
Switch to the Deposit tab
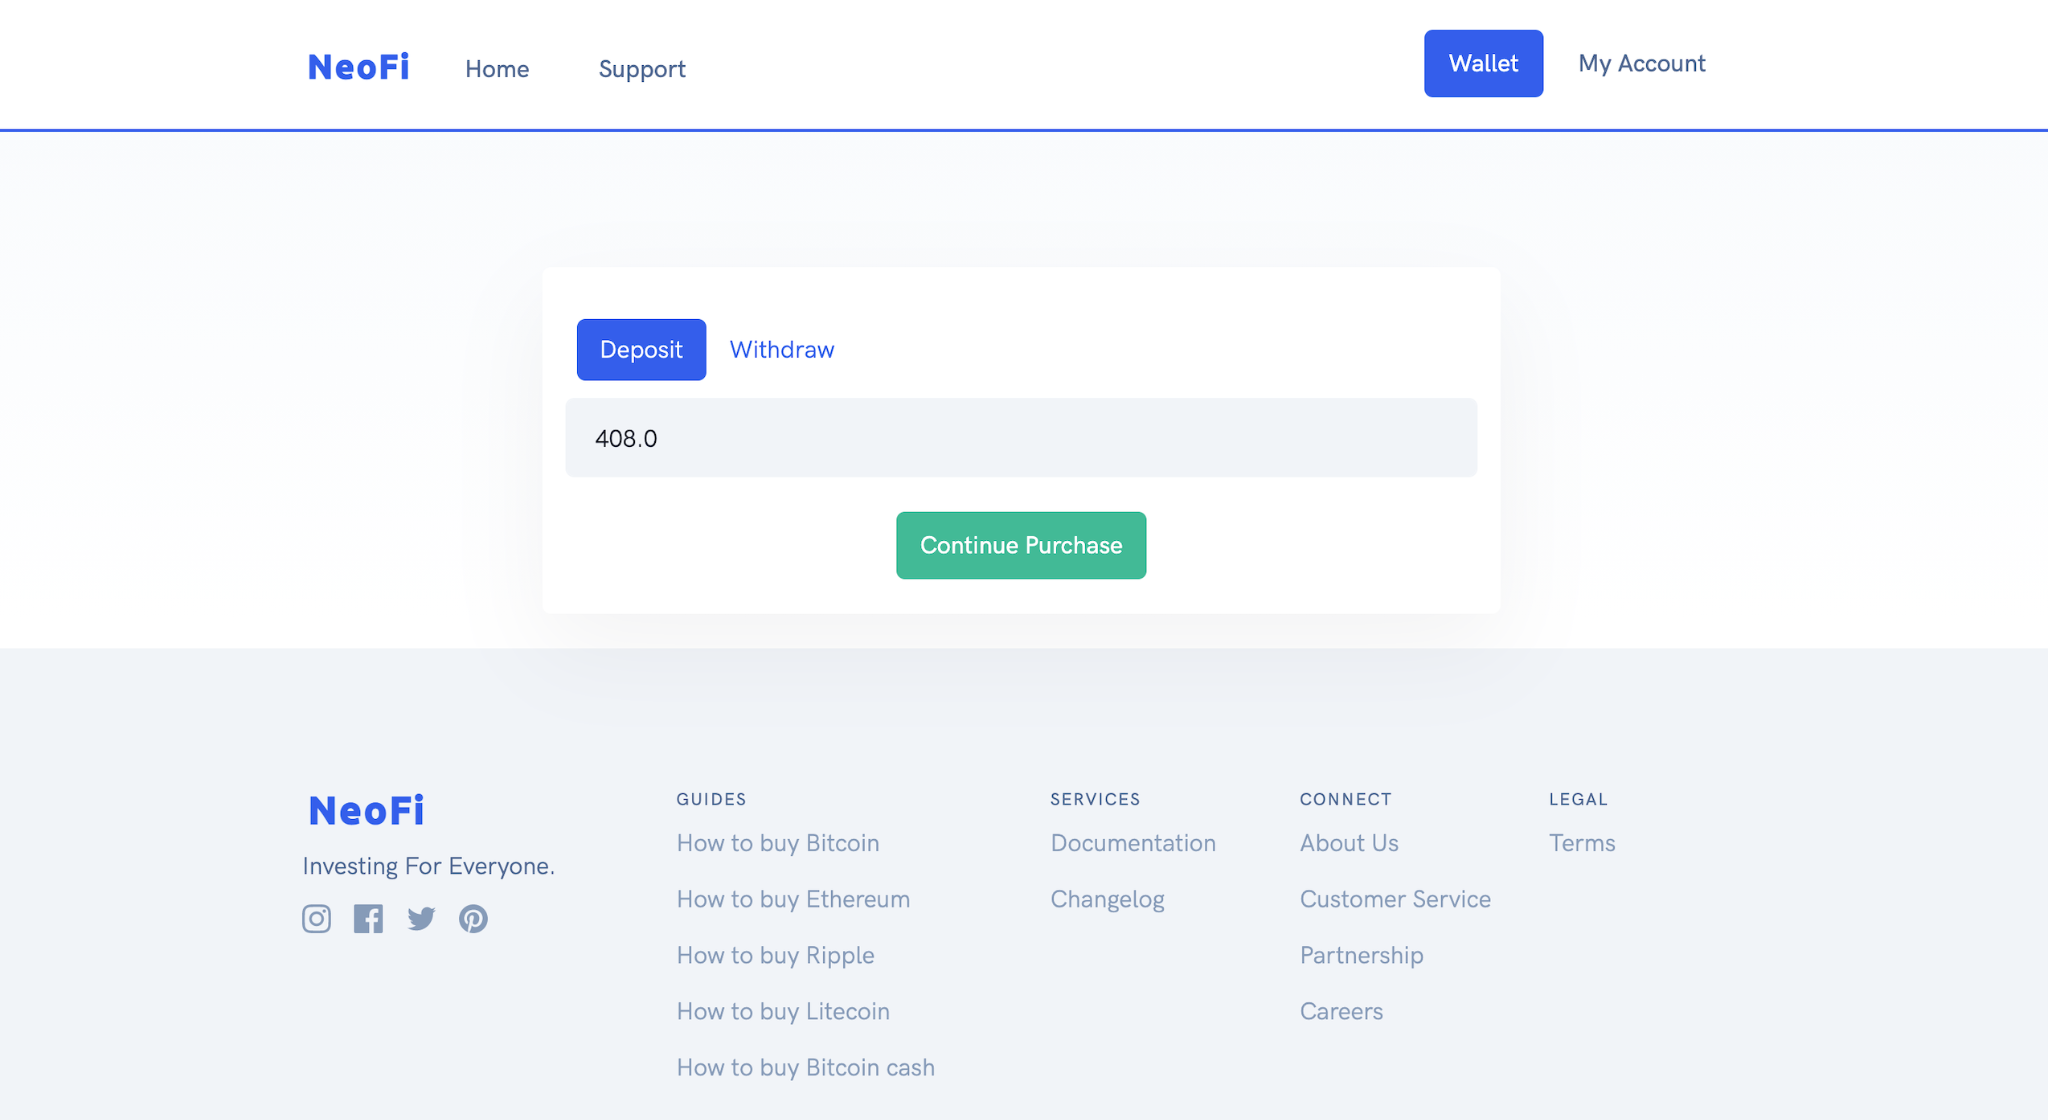[x=641, y=349]
